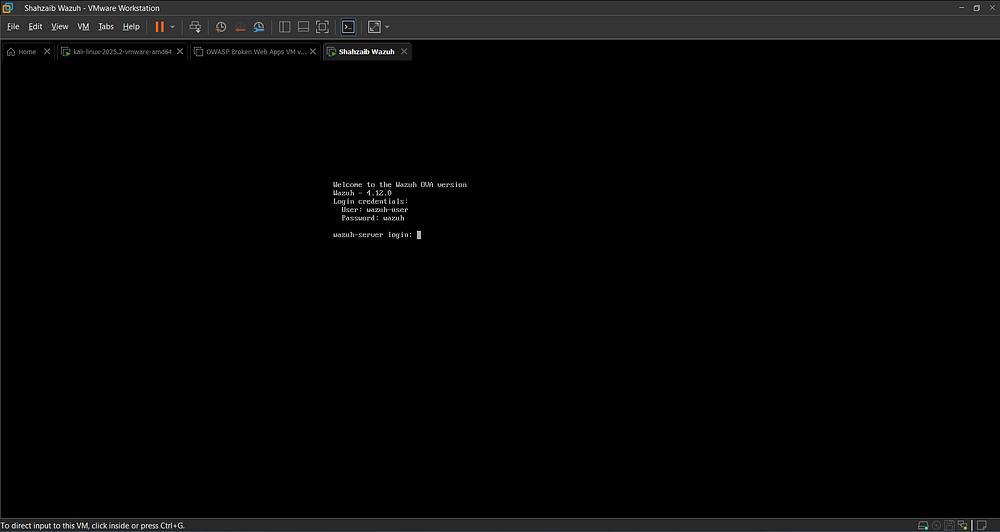
Task: Toggle the library sidebar panel
Action: pyautogui.click(x=284, y=27)
